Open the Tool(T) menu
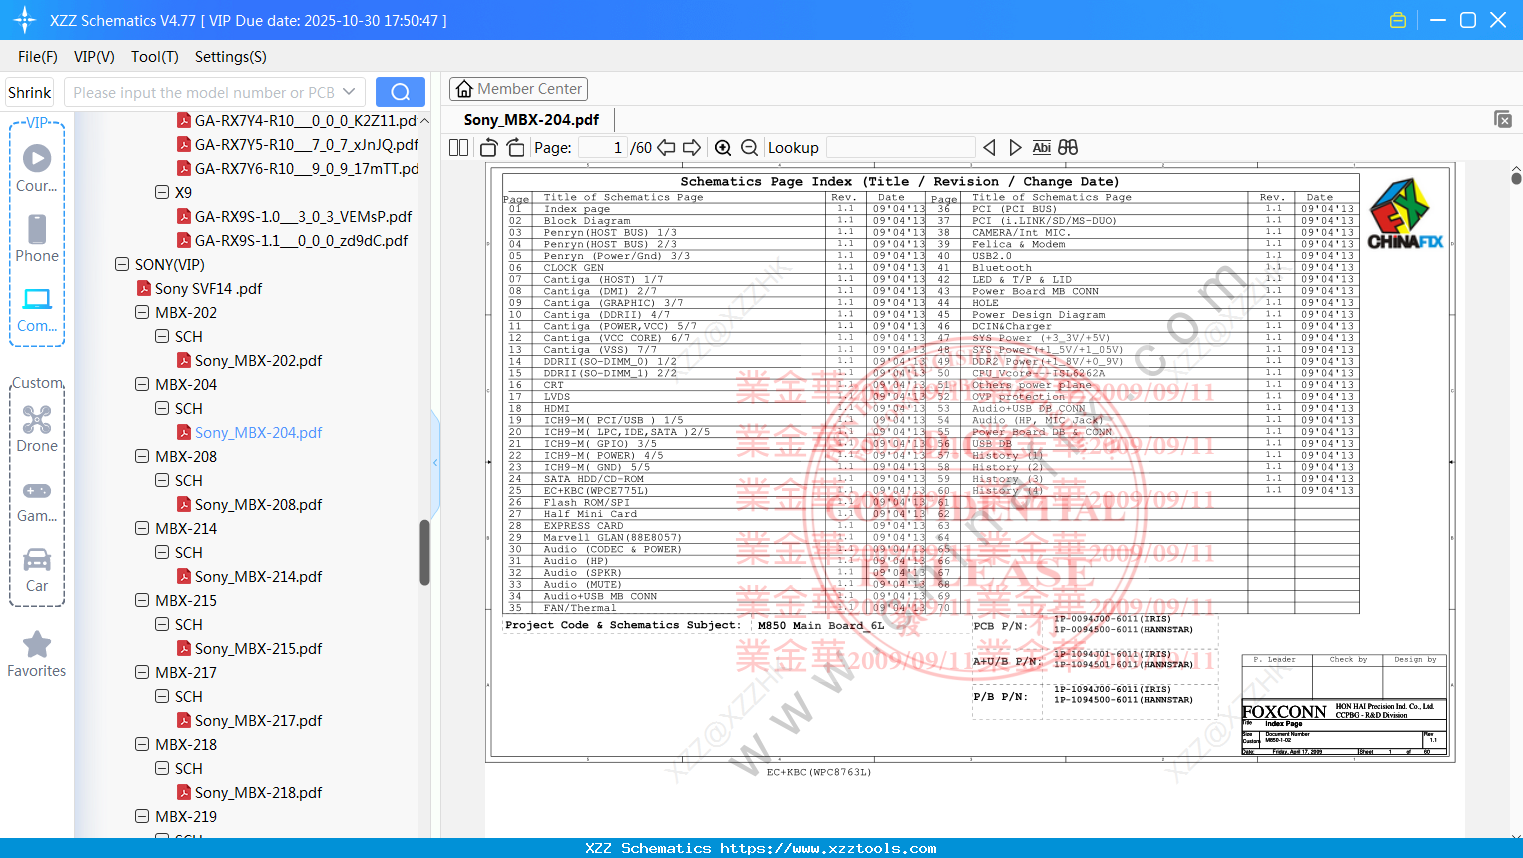The width and height of the screenshot is (1523, 858). pos(155,57)
